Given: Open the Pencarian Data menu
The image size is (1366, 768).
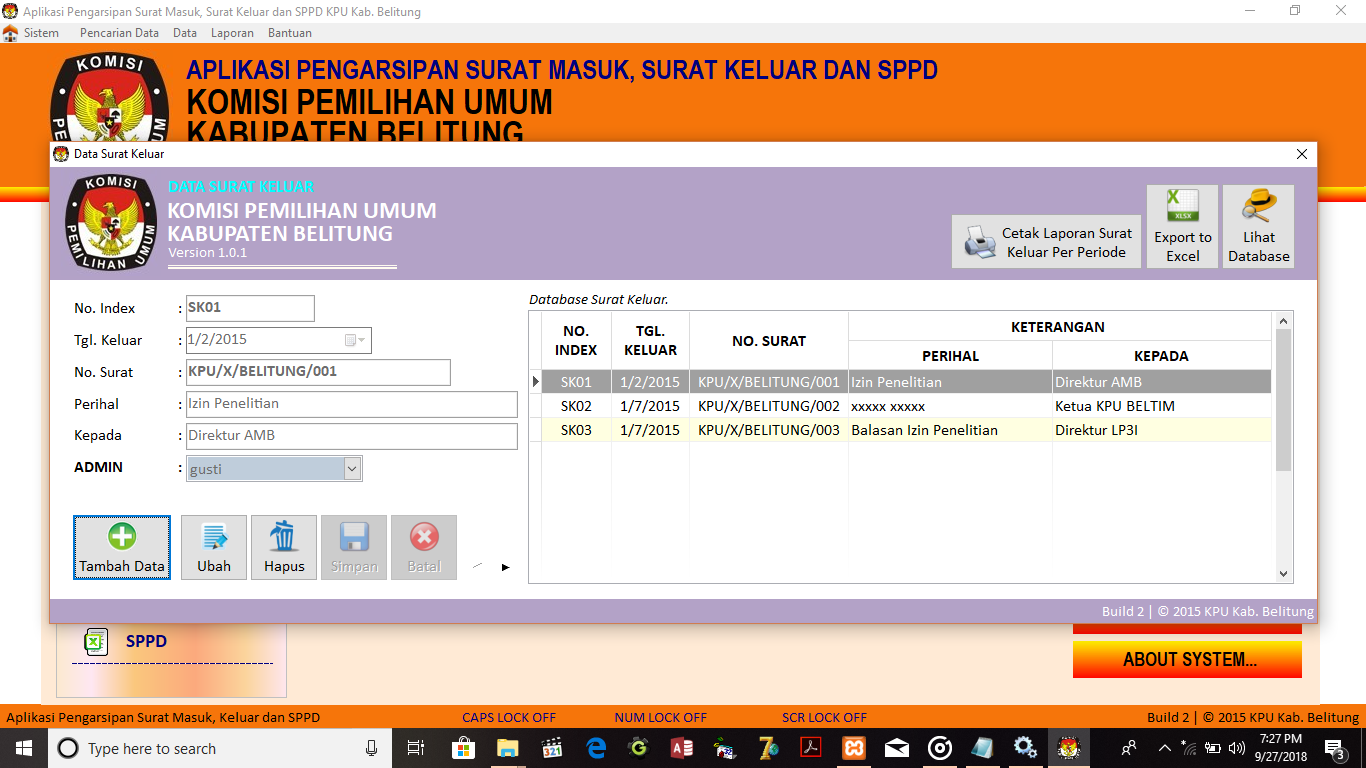Looking at the screenshot, I should point(119,32).
